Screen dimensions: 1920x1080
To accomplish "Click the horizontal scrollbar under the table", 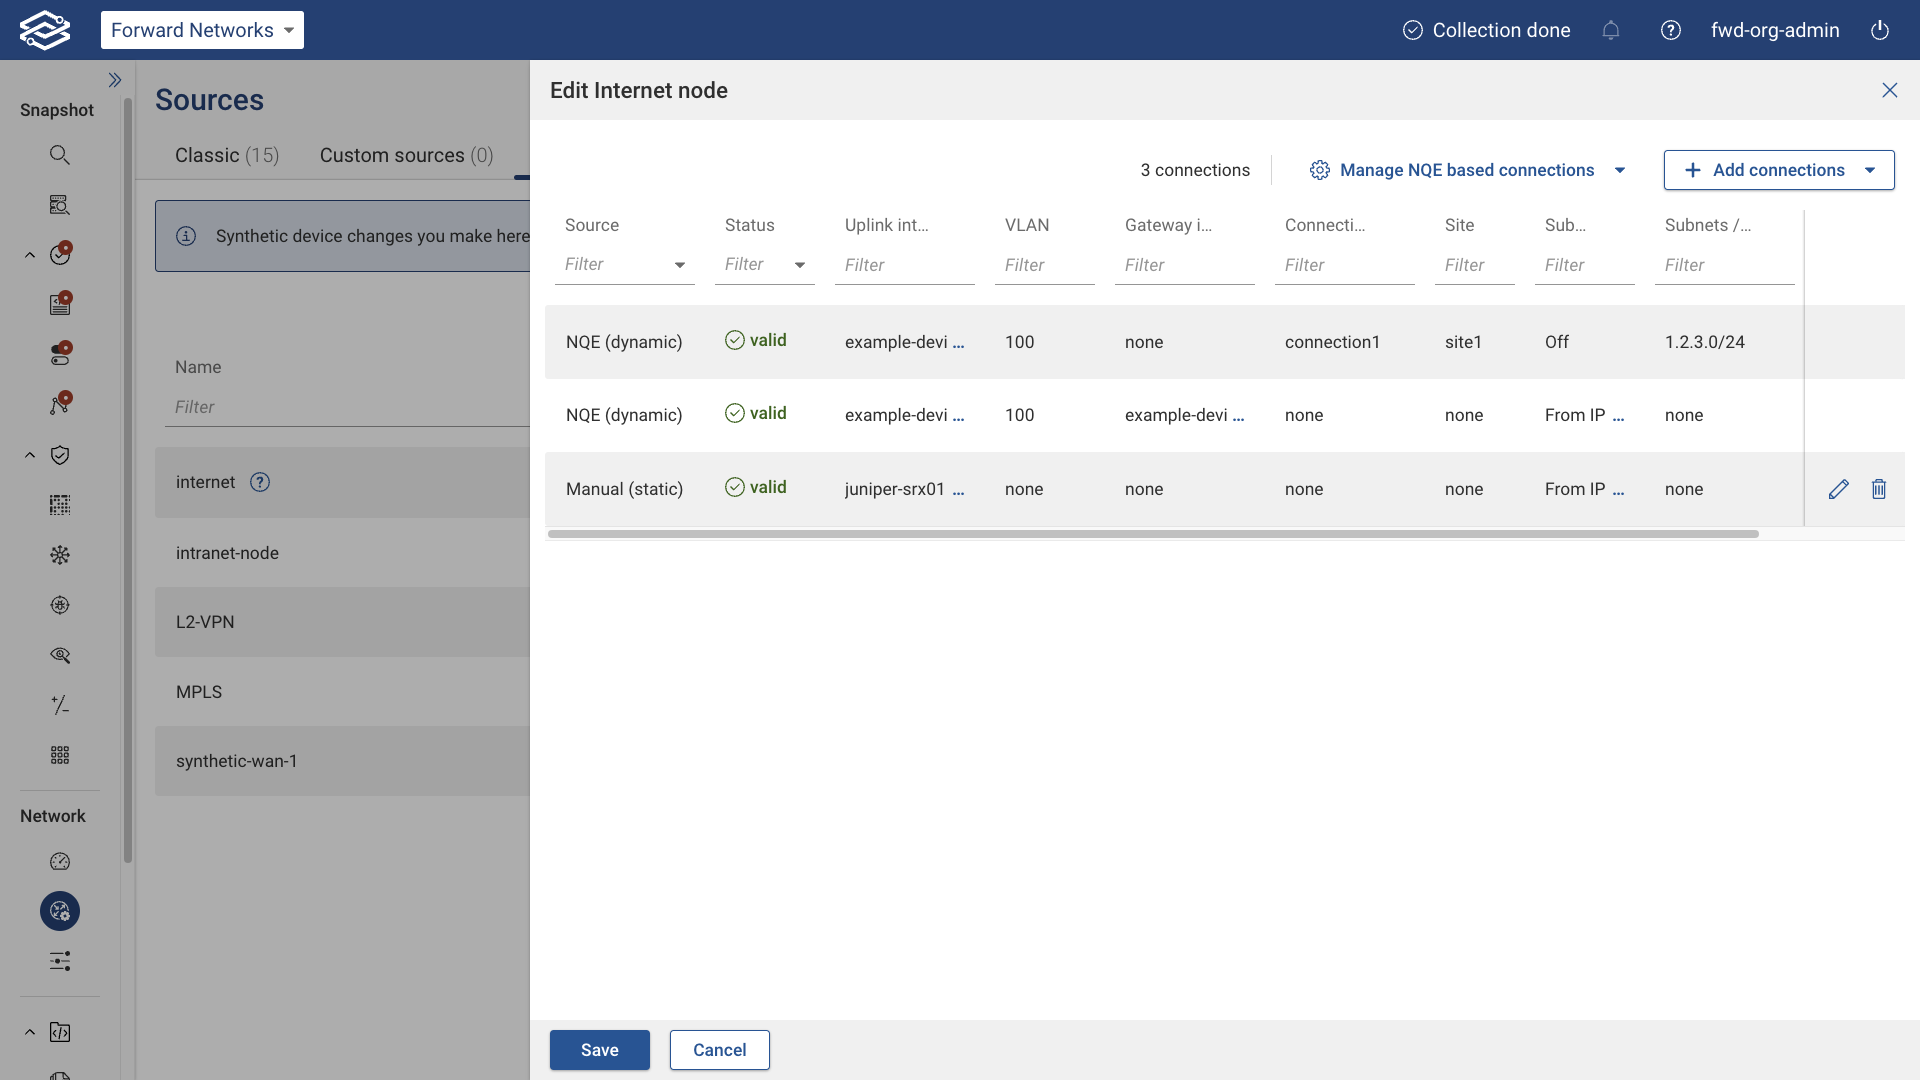I will (1152, 534).
